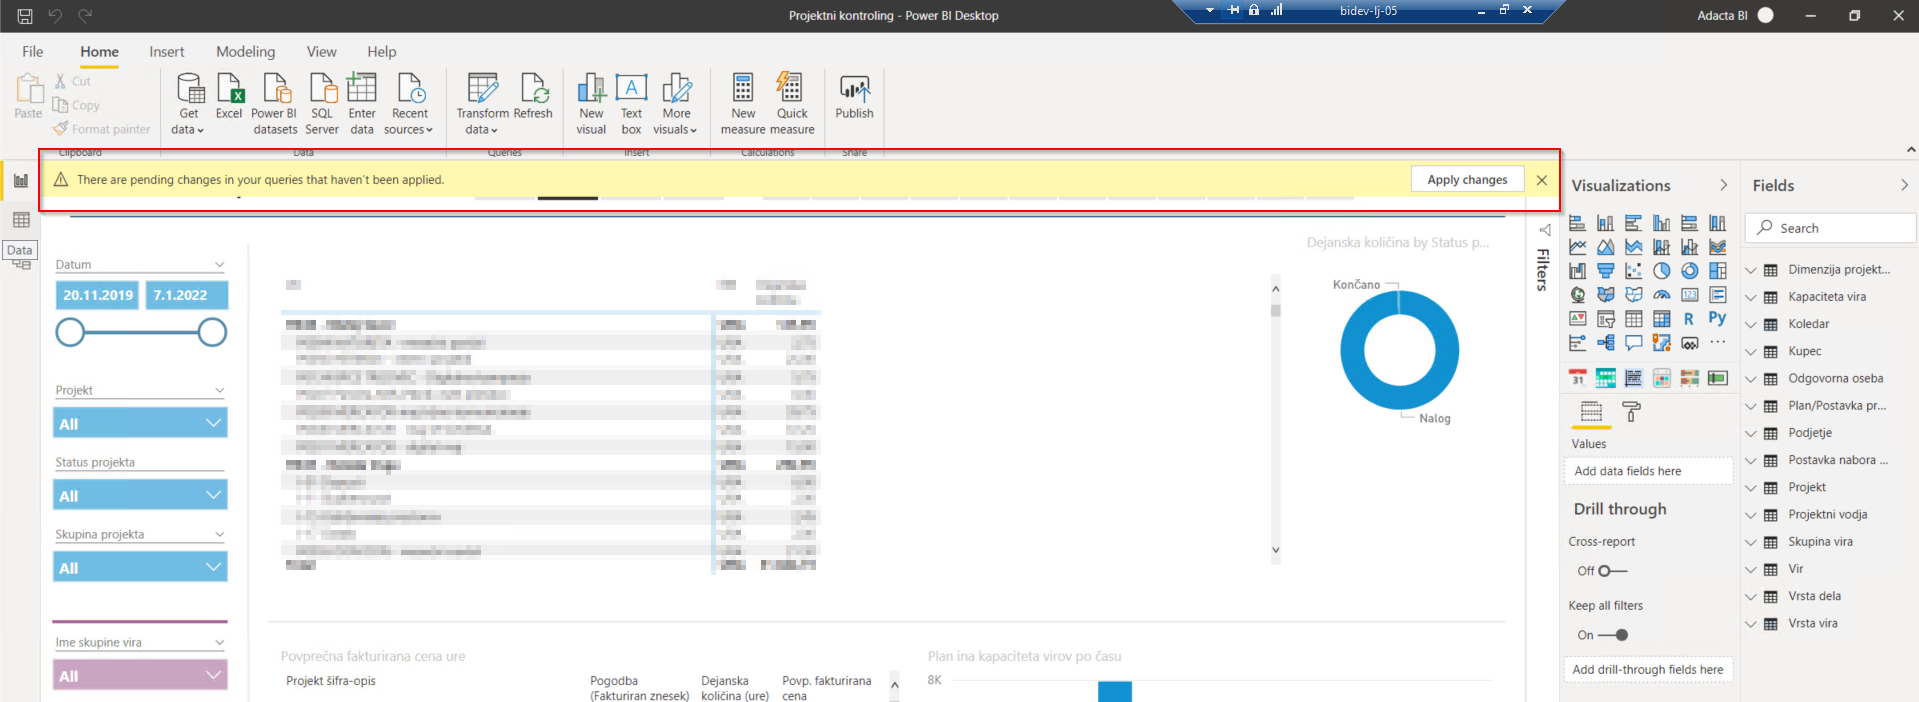Open the Format paint roller tab
Screen dimensions: 1919x702
pyautogui.click(x=1631, y=411)
